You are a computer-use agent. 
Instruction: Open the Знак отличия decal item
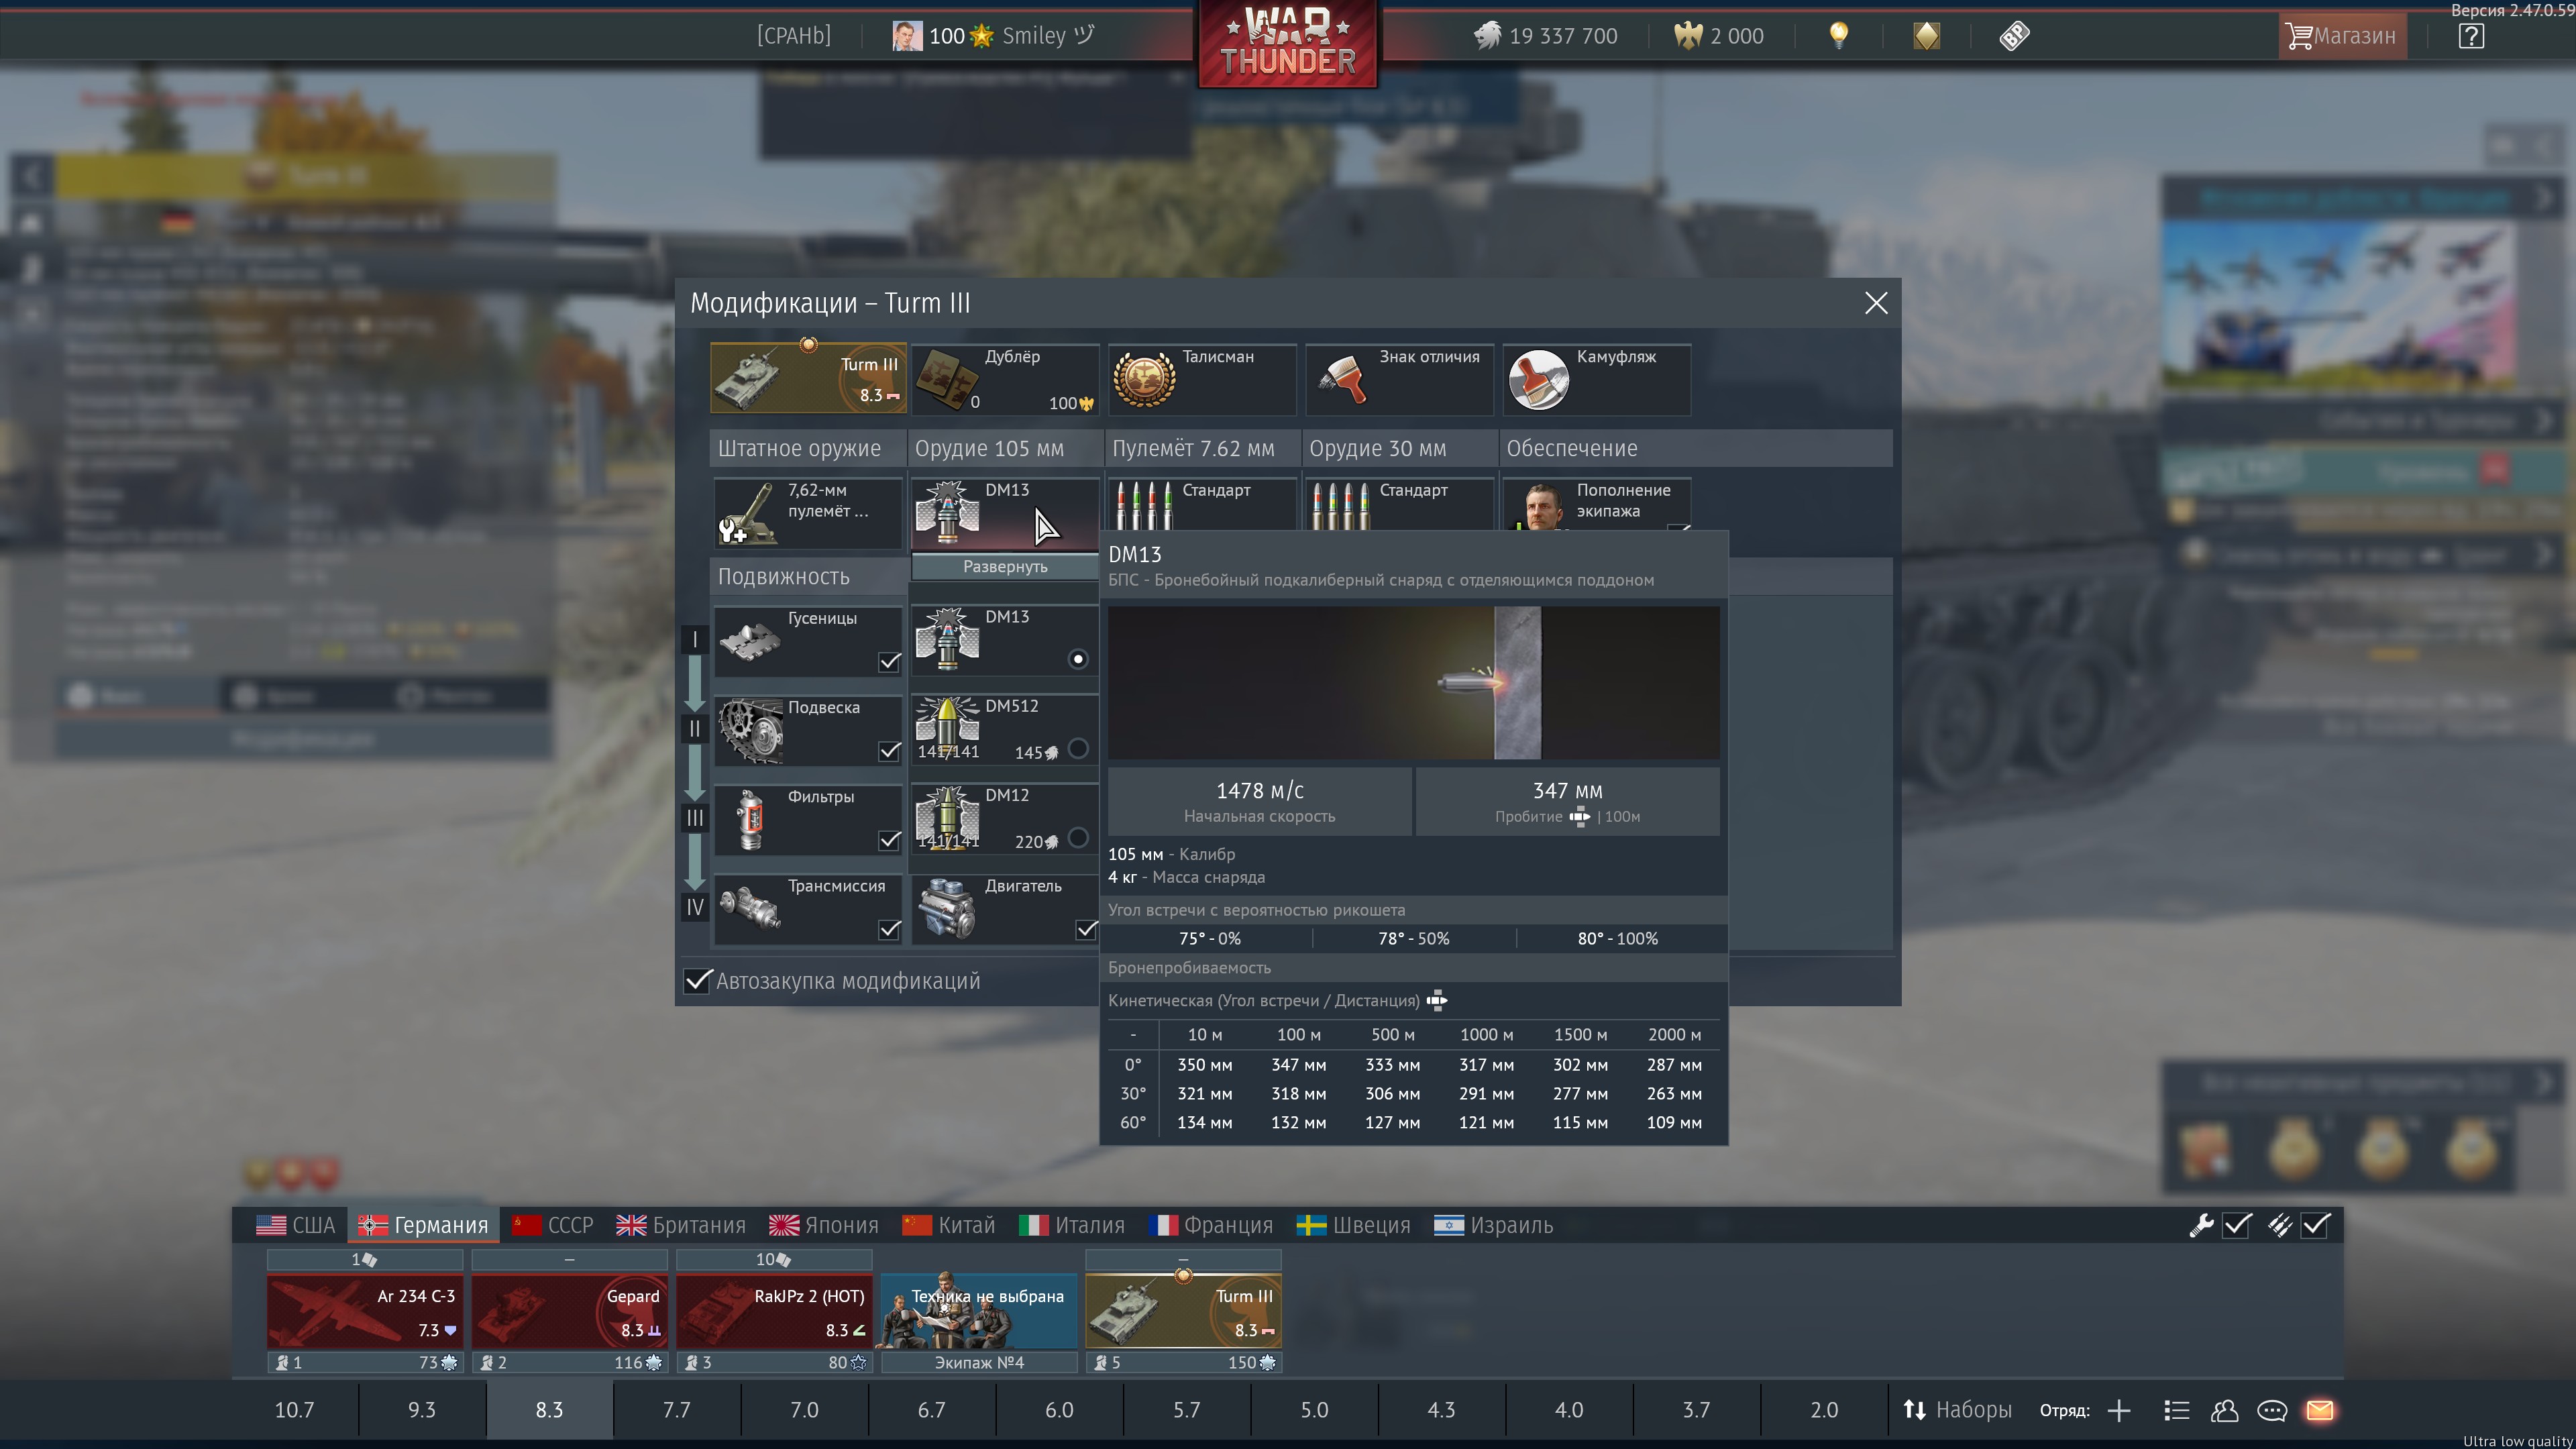1399,379
